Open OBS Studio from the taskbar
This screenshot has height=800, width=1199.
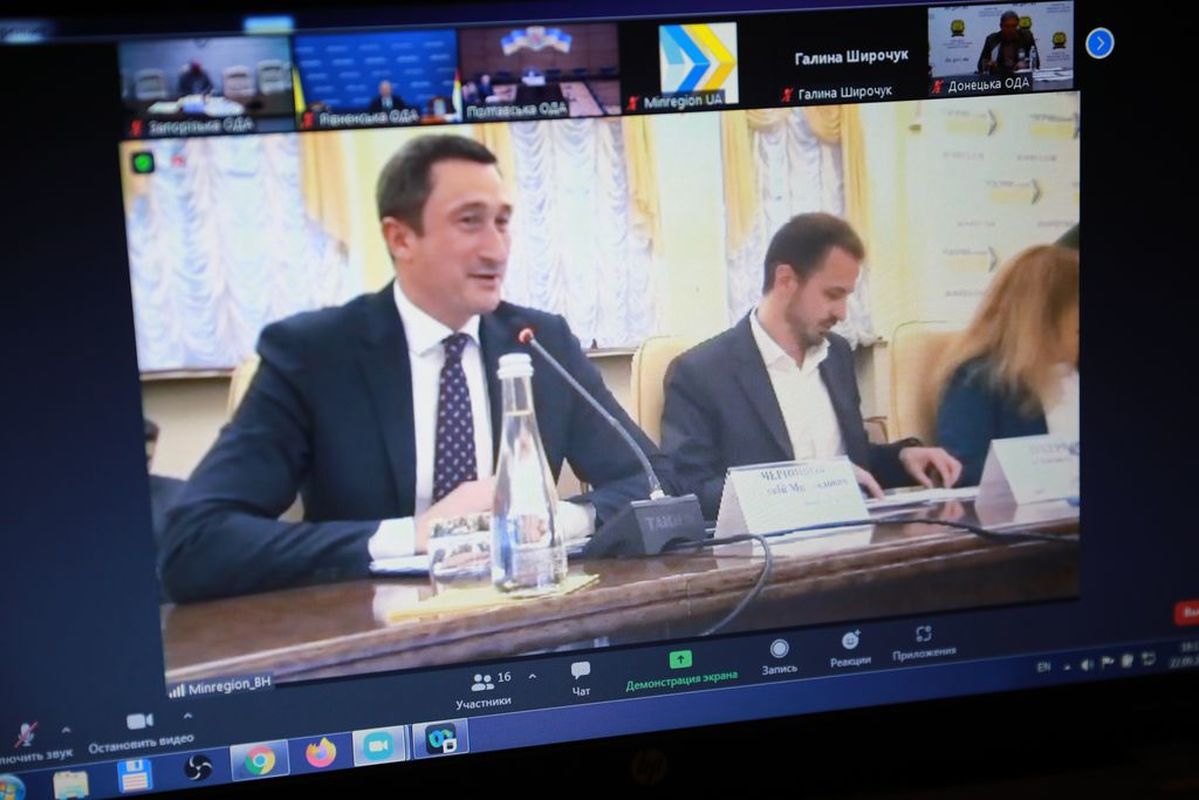pos(198,767)
